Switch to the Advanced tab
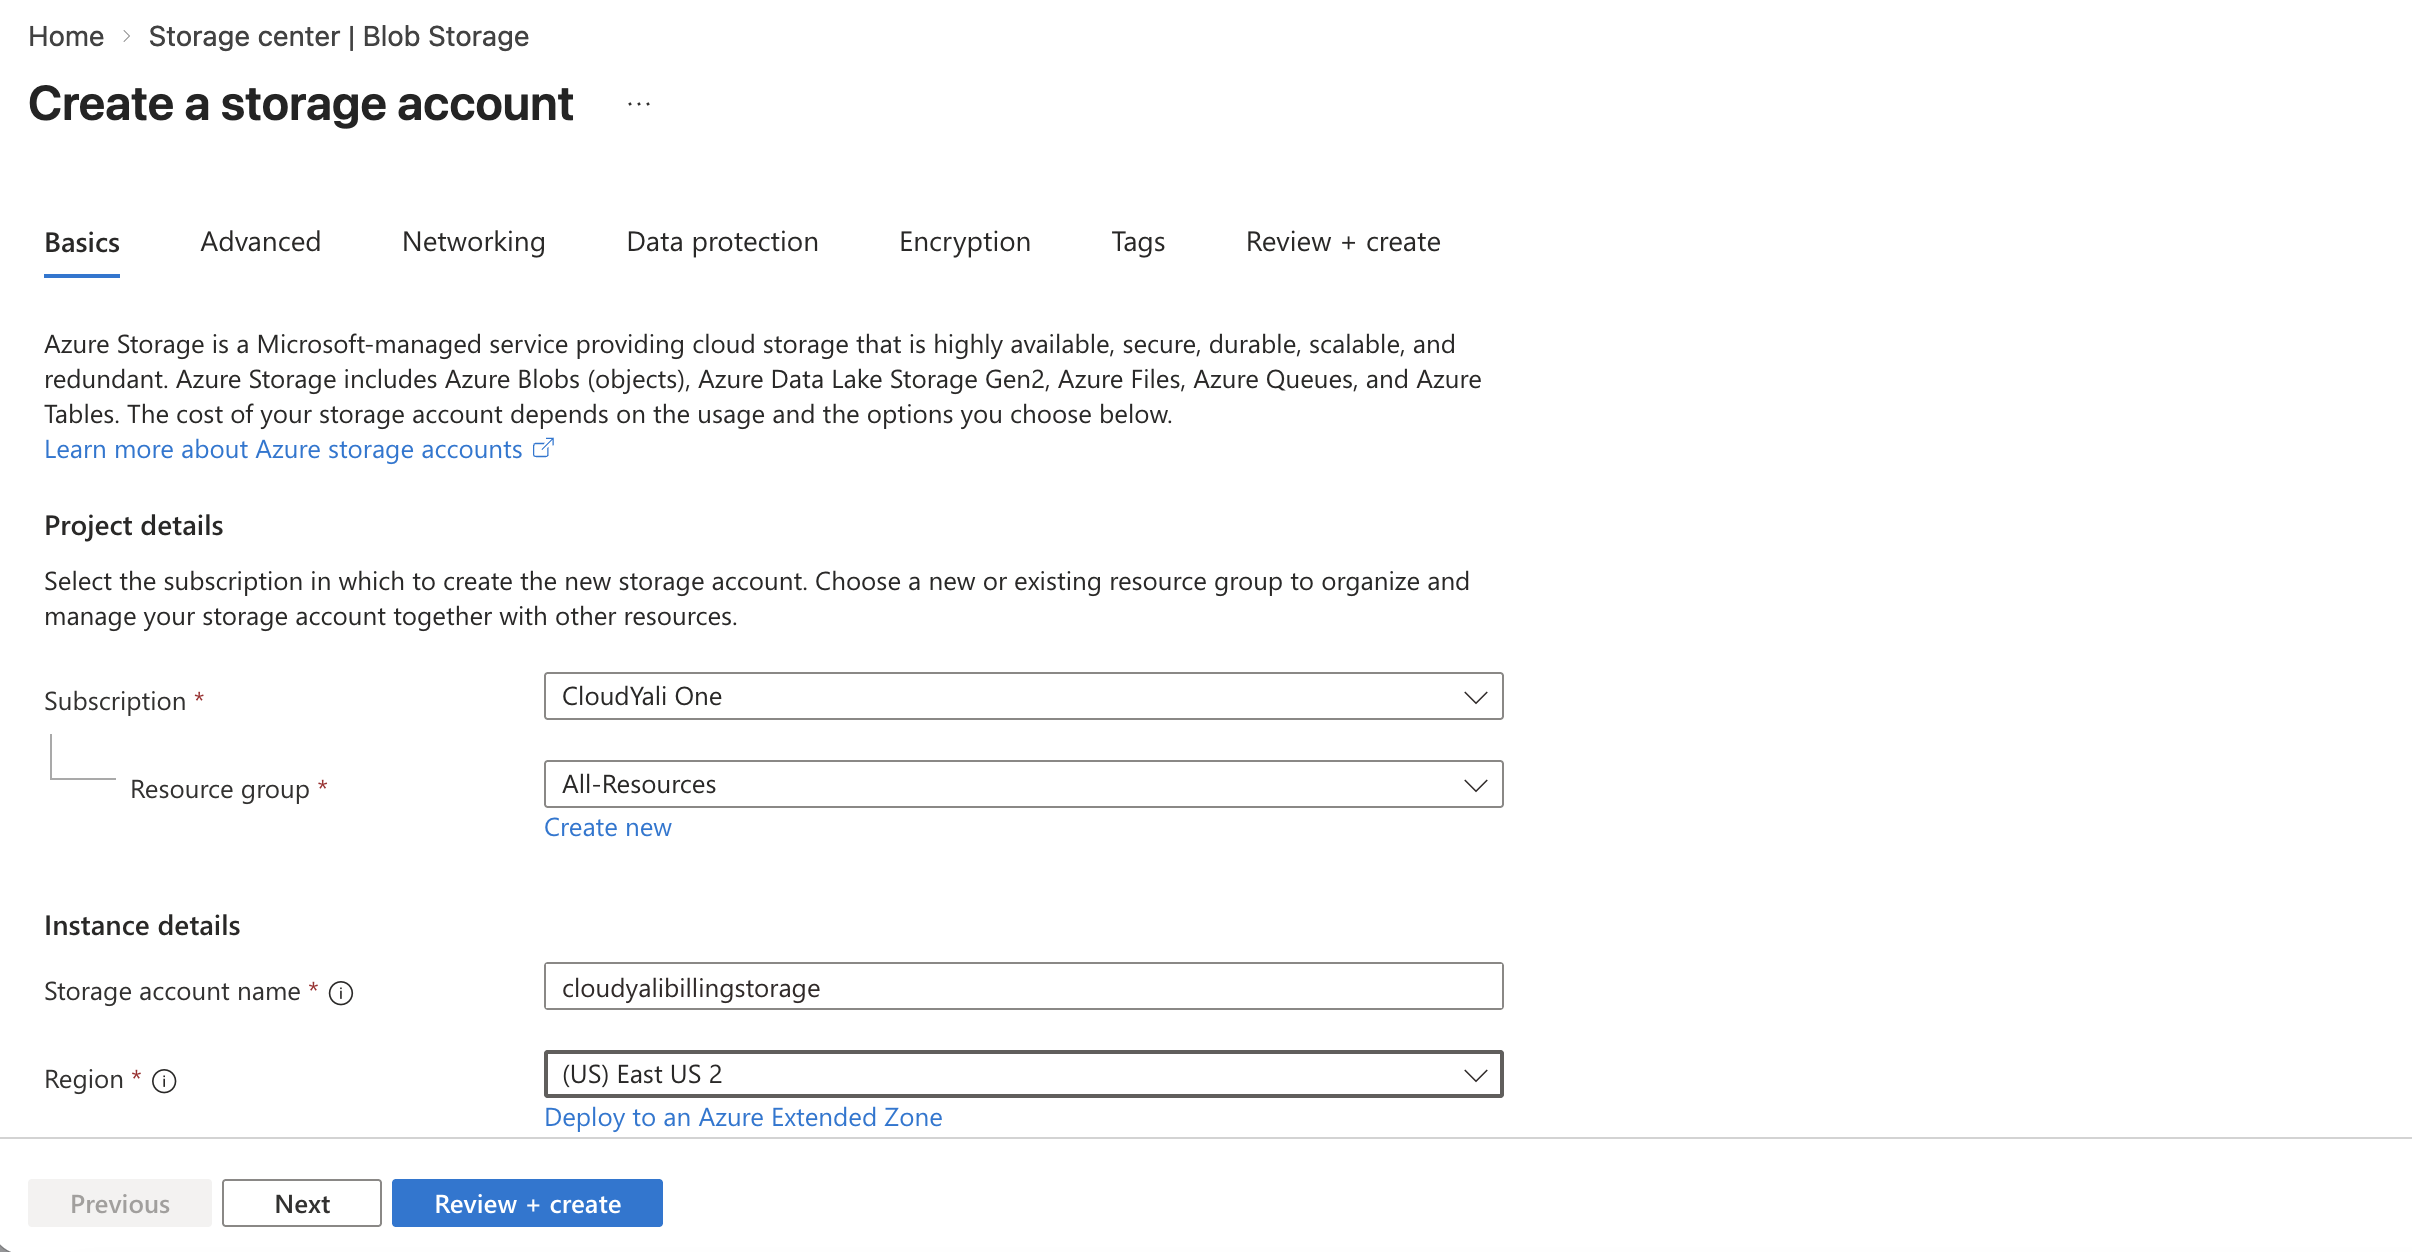Screen dimensions: 2412x1252 pos(259,242)
